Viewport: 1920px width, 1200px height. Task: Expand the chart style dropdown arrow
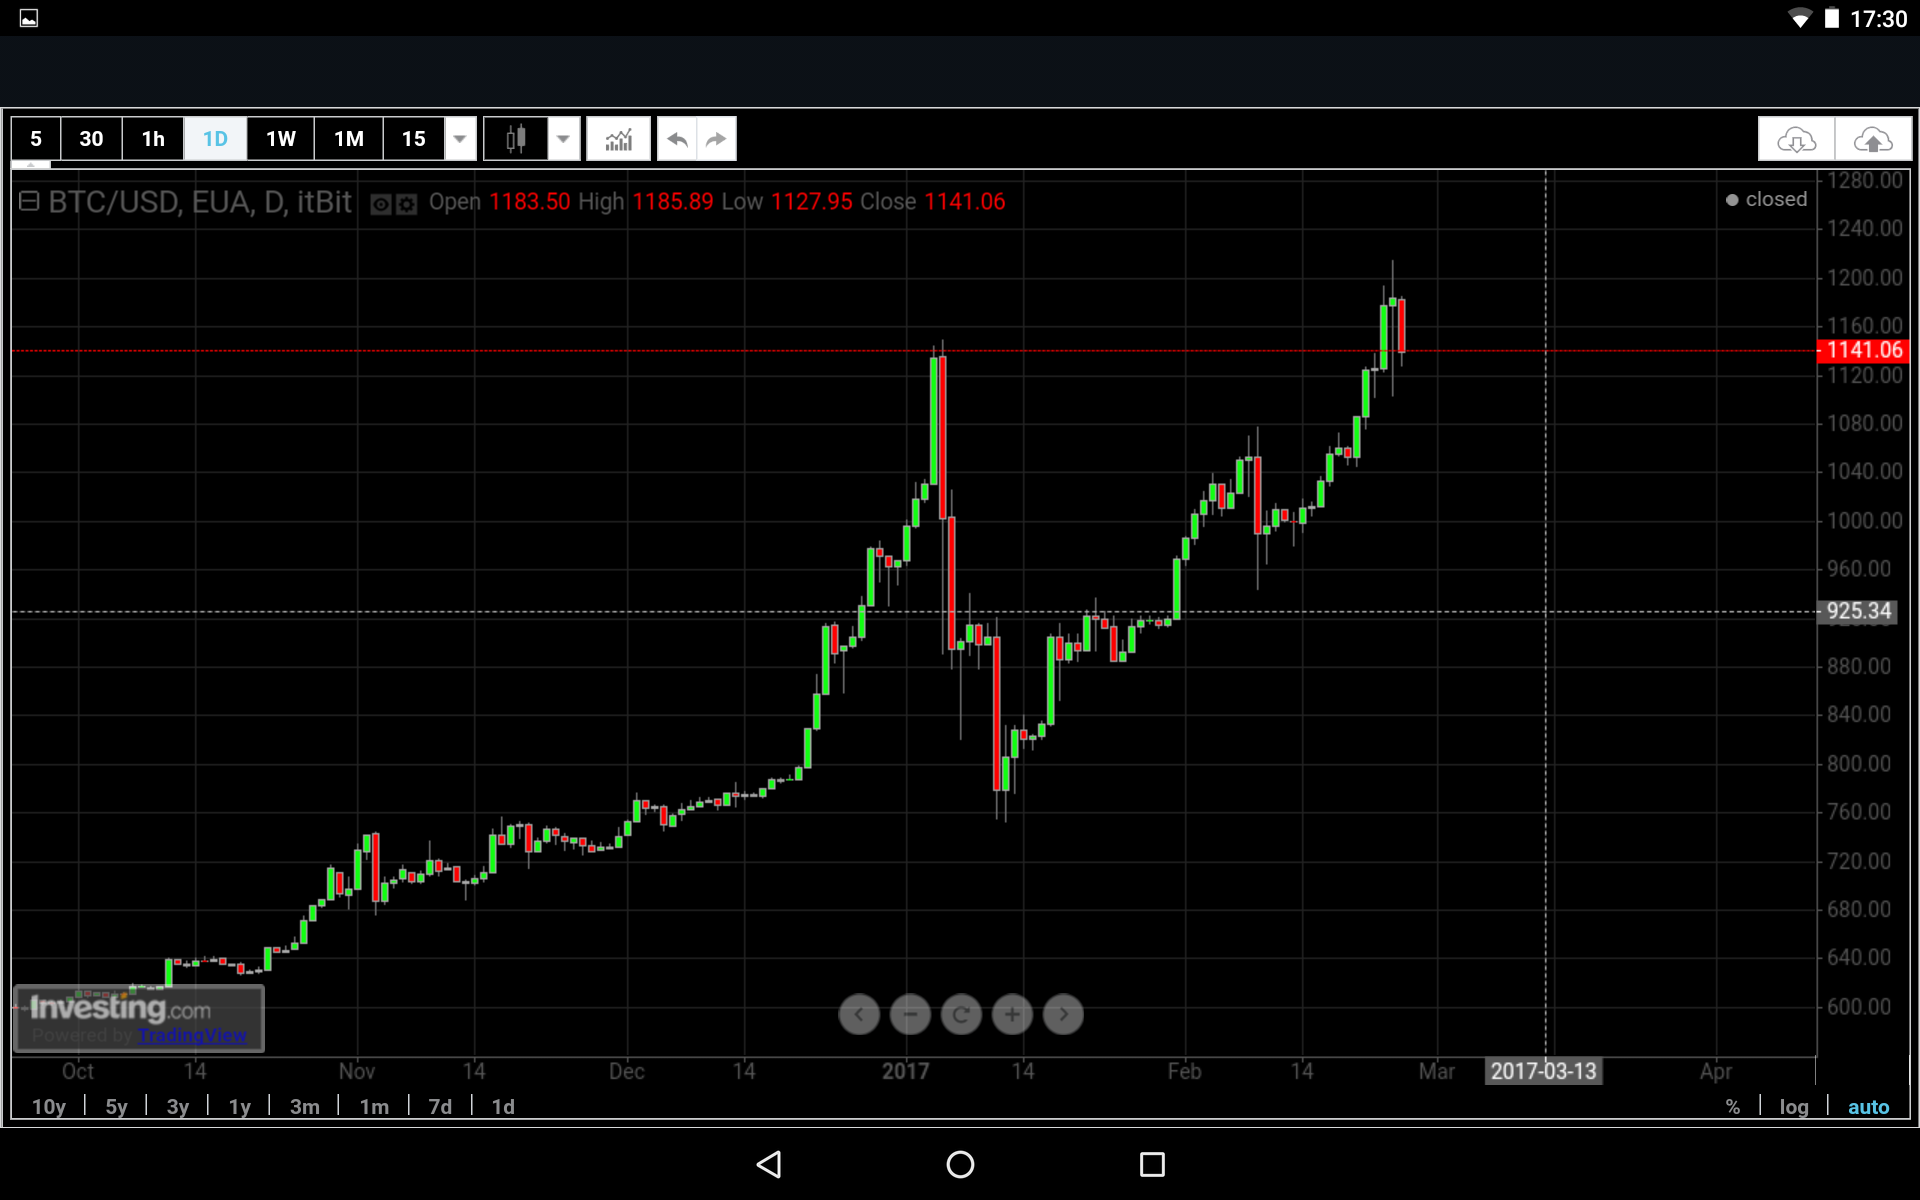tap(564, 139)
